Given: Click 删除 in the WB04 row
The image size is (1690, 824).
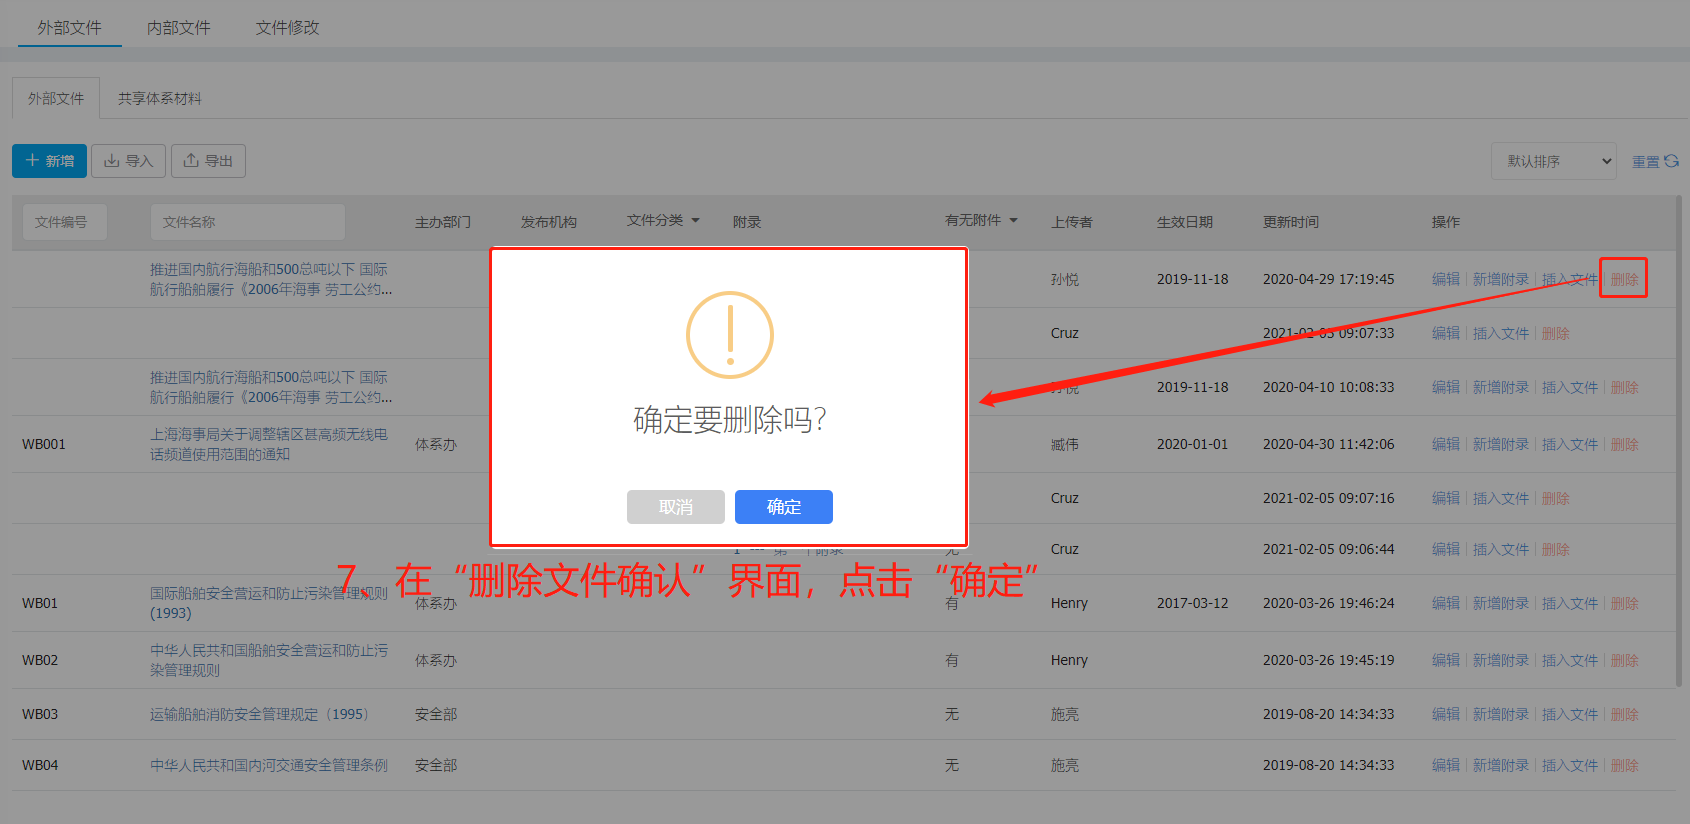Looking at the screenshot, I should point(1624,765).
